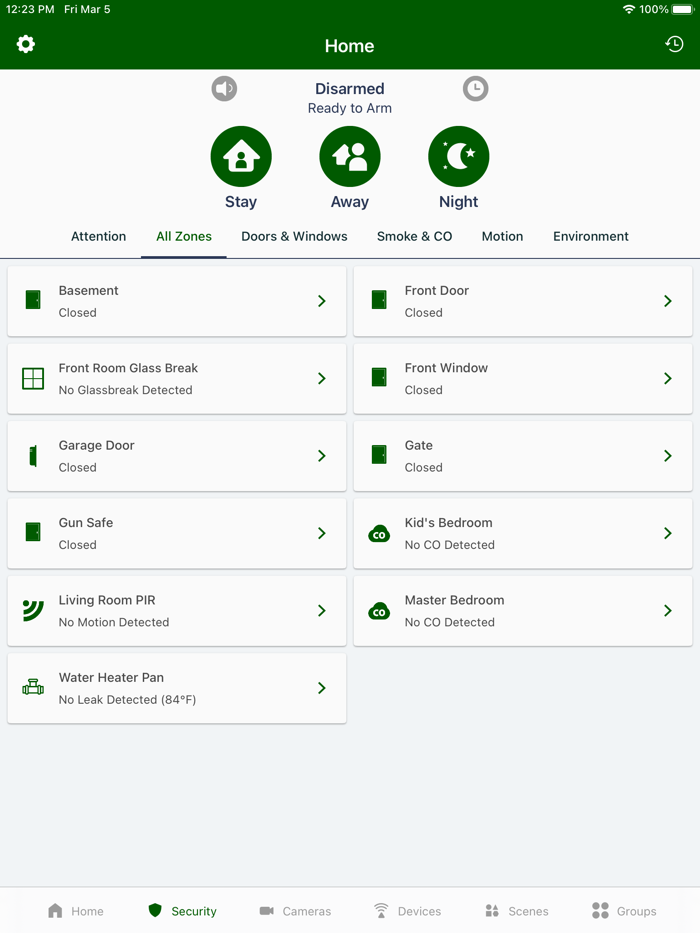
Task: Tap the Kid's Bedroom zone name
Action: [448, 522]
